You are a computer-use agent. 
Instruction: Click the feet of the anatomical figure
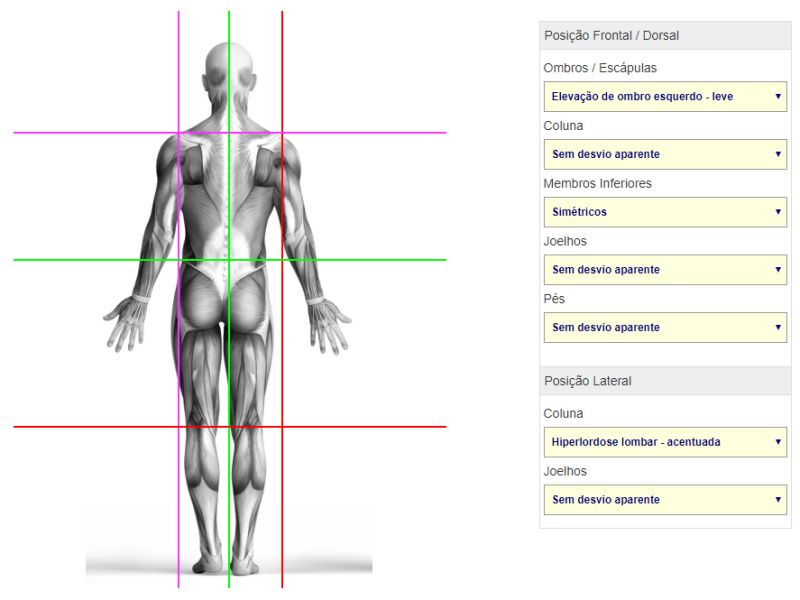tap(230, 560)
